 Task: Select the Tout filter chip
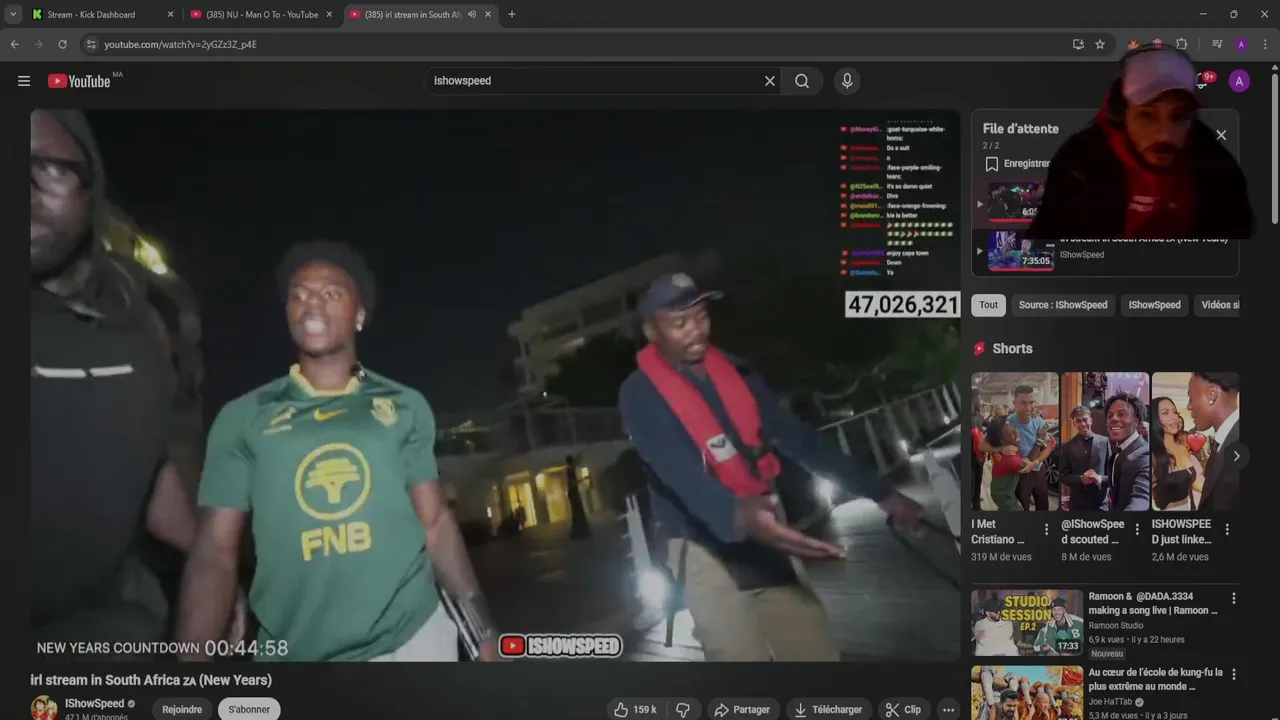[x=988, y=305]
